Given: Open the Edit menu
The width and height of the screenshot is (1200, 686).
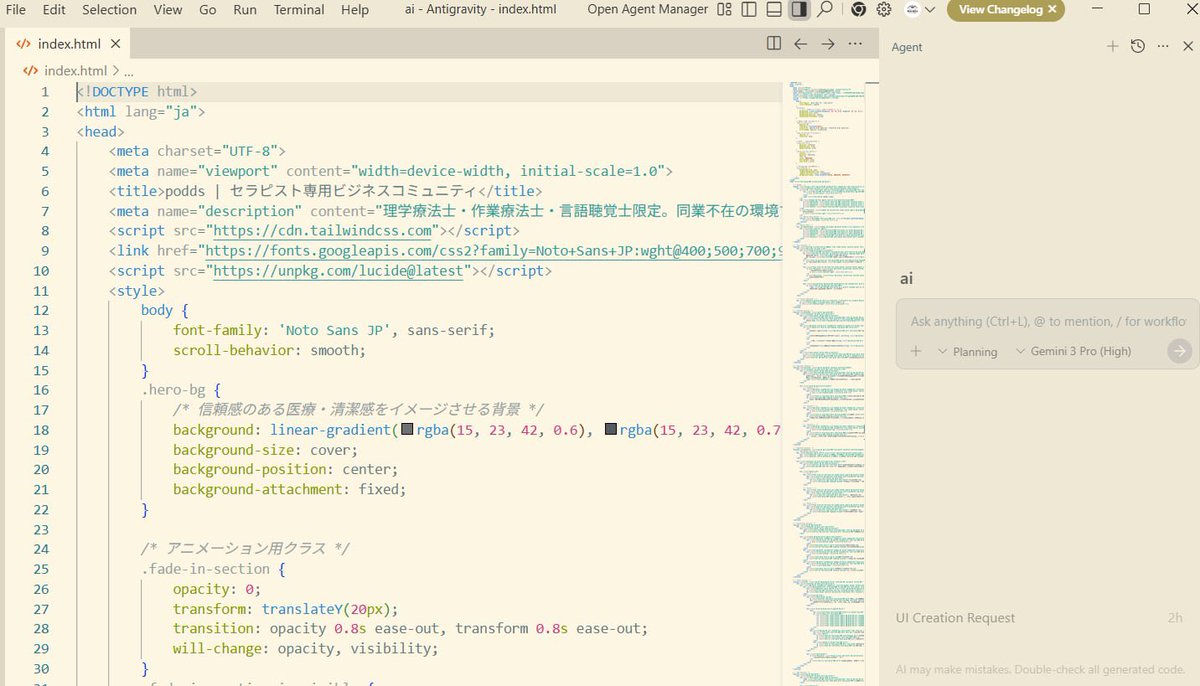Looking at the screenshot, I should point(54,10).
